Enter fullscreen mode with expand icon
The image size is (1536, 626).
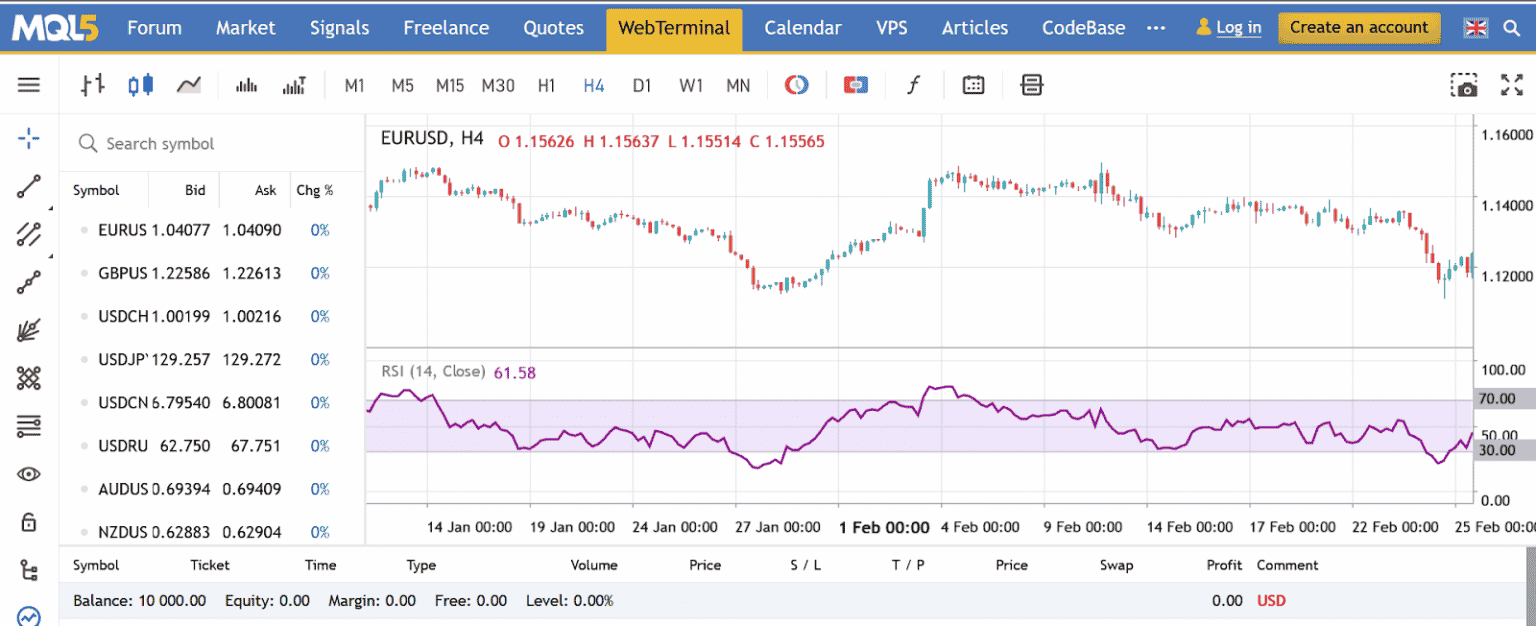(1512, 85)
